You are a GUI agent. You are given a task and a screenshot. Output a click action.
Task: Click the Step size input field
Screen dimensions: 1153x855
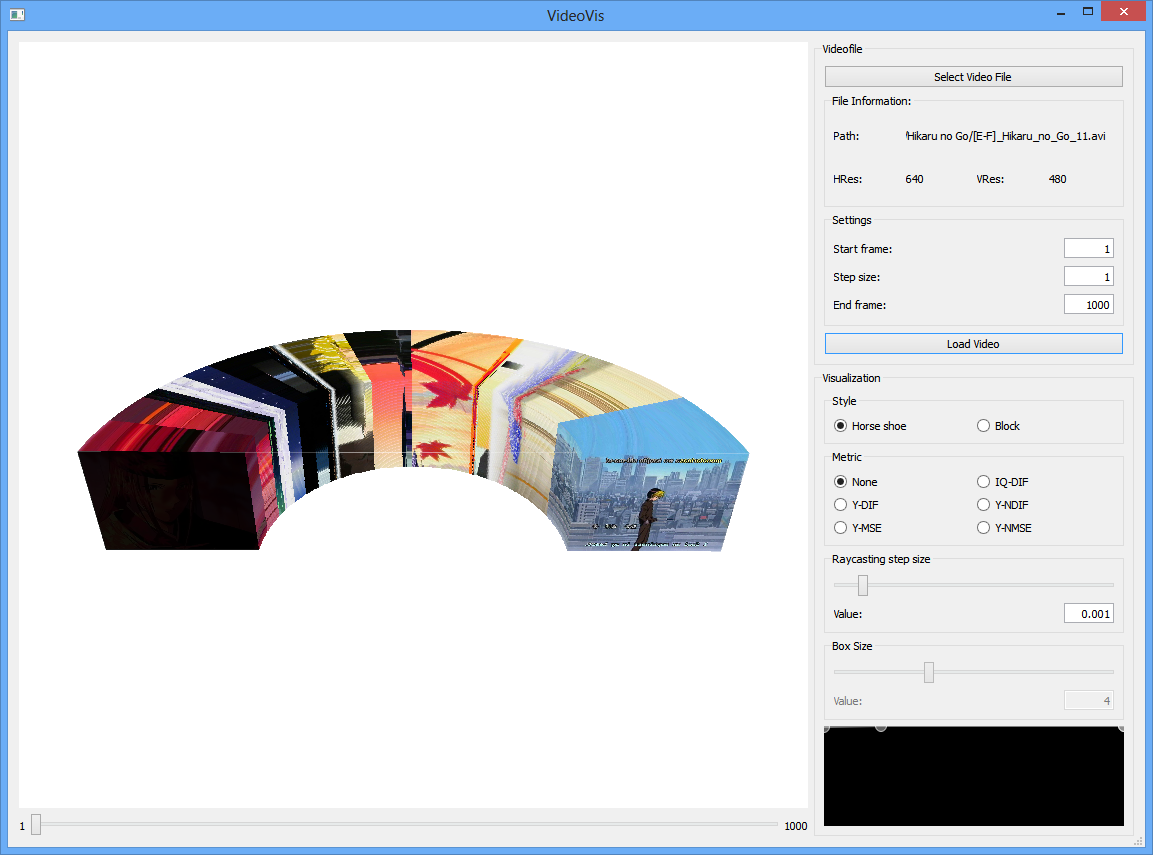(1088, 276)
